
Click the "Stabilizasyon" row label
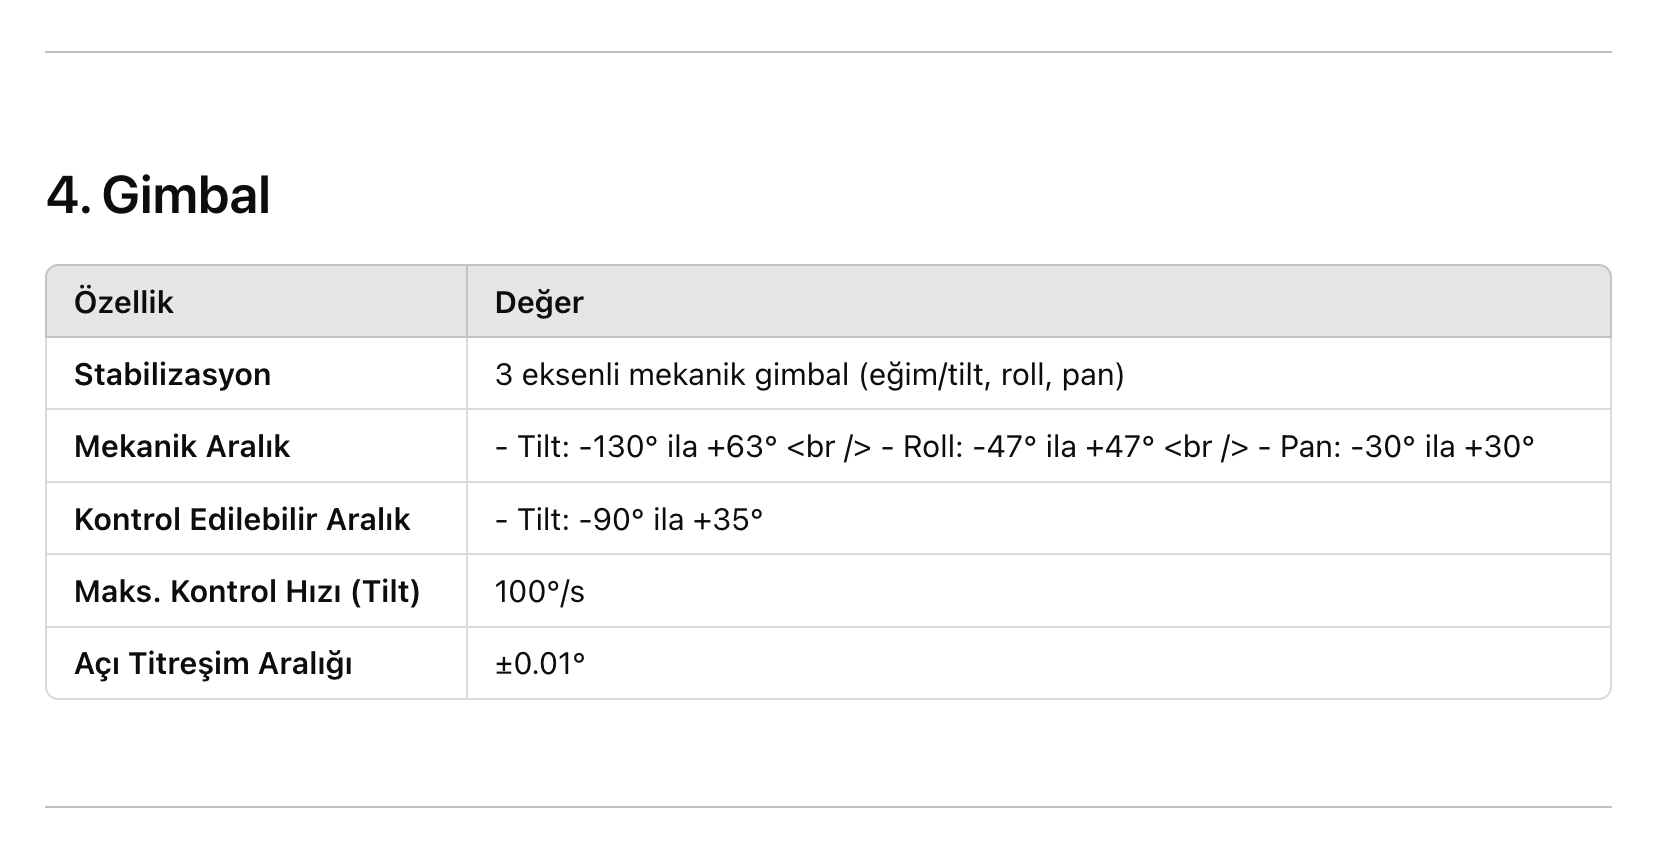pyautogui.click(x=172, y=374)
